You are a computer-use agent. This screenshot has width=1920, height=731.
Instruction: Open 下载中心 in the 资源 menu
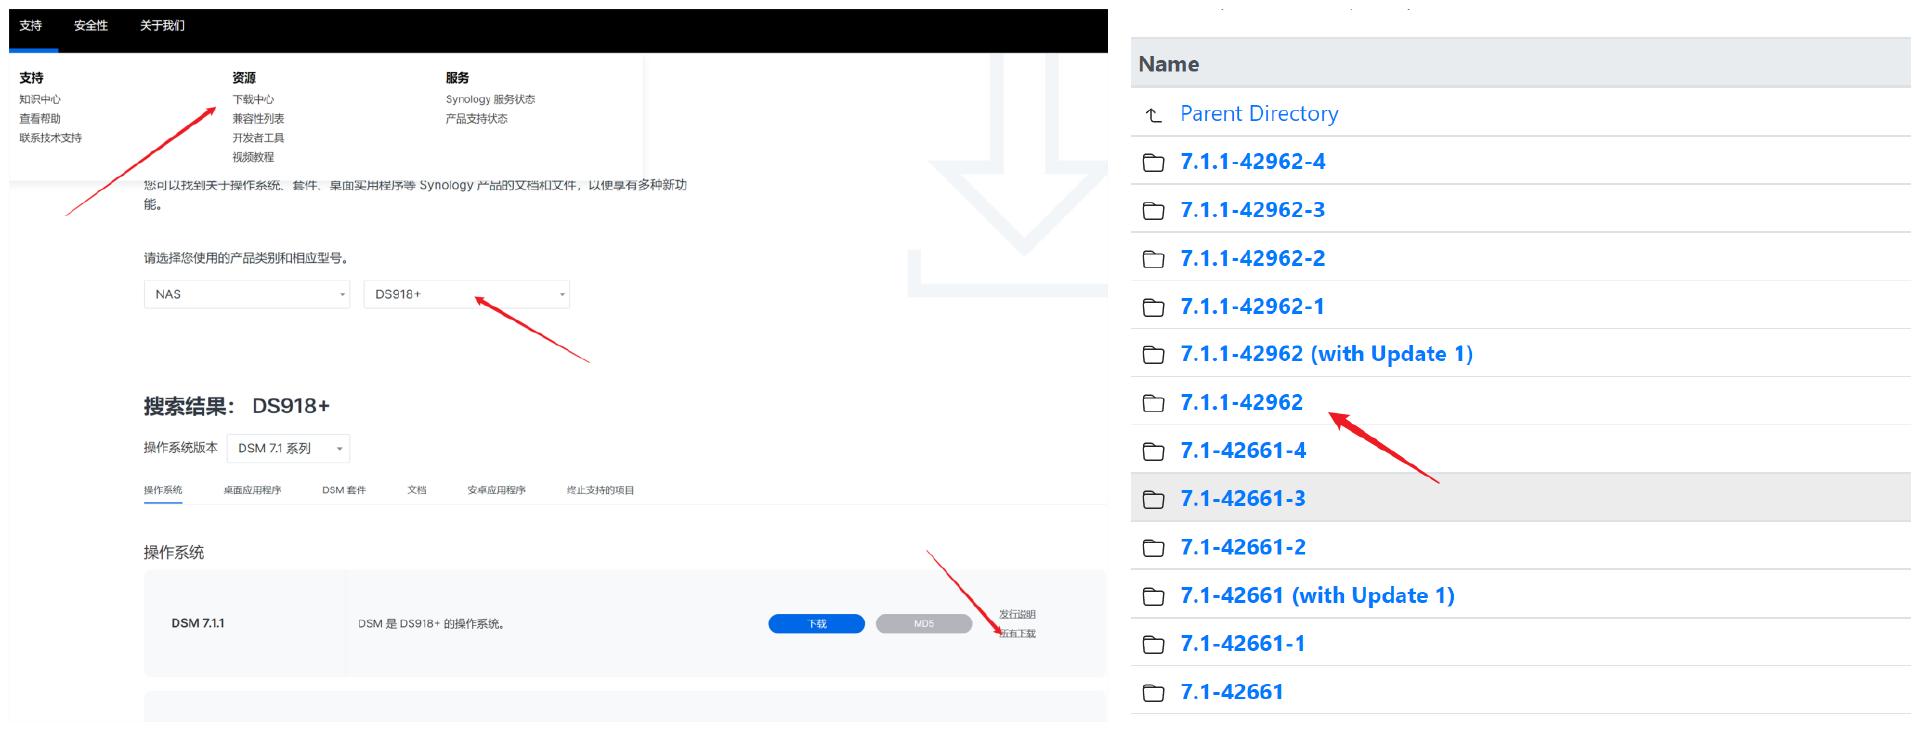click(253, 99)
